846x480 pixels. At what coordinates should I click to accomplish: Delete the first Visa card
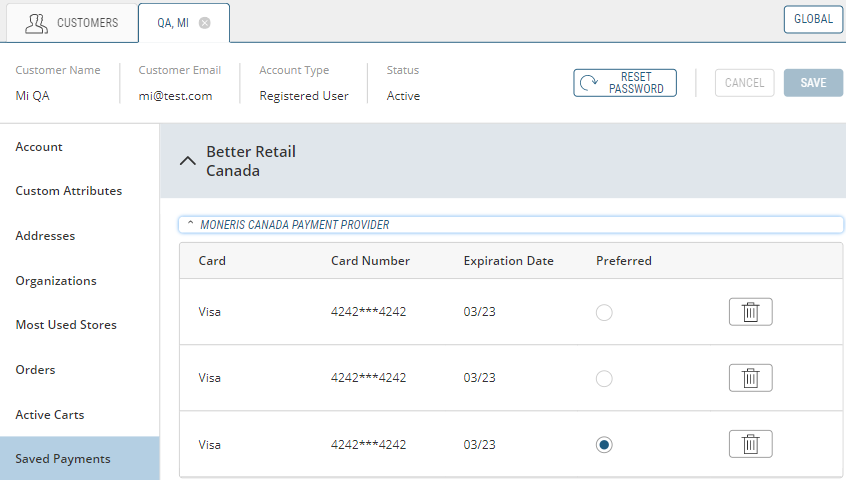click(750, 312)
